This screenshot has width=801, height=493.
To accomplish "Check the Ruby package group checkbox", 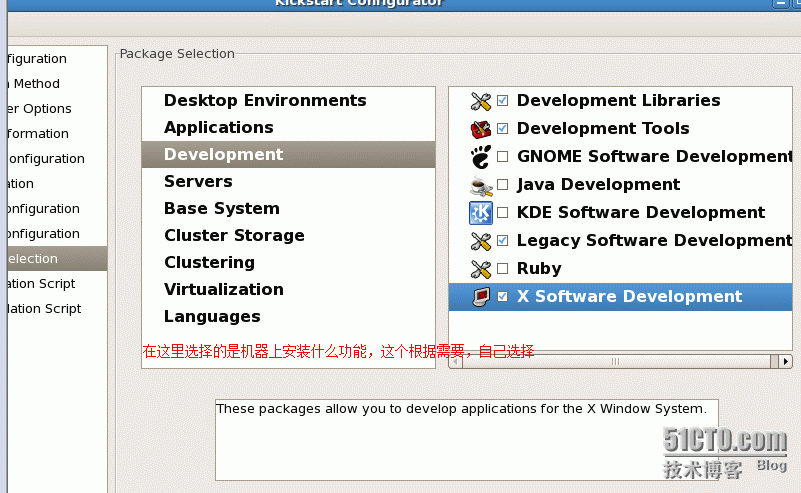I will (x=503, y=269).
